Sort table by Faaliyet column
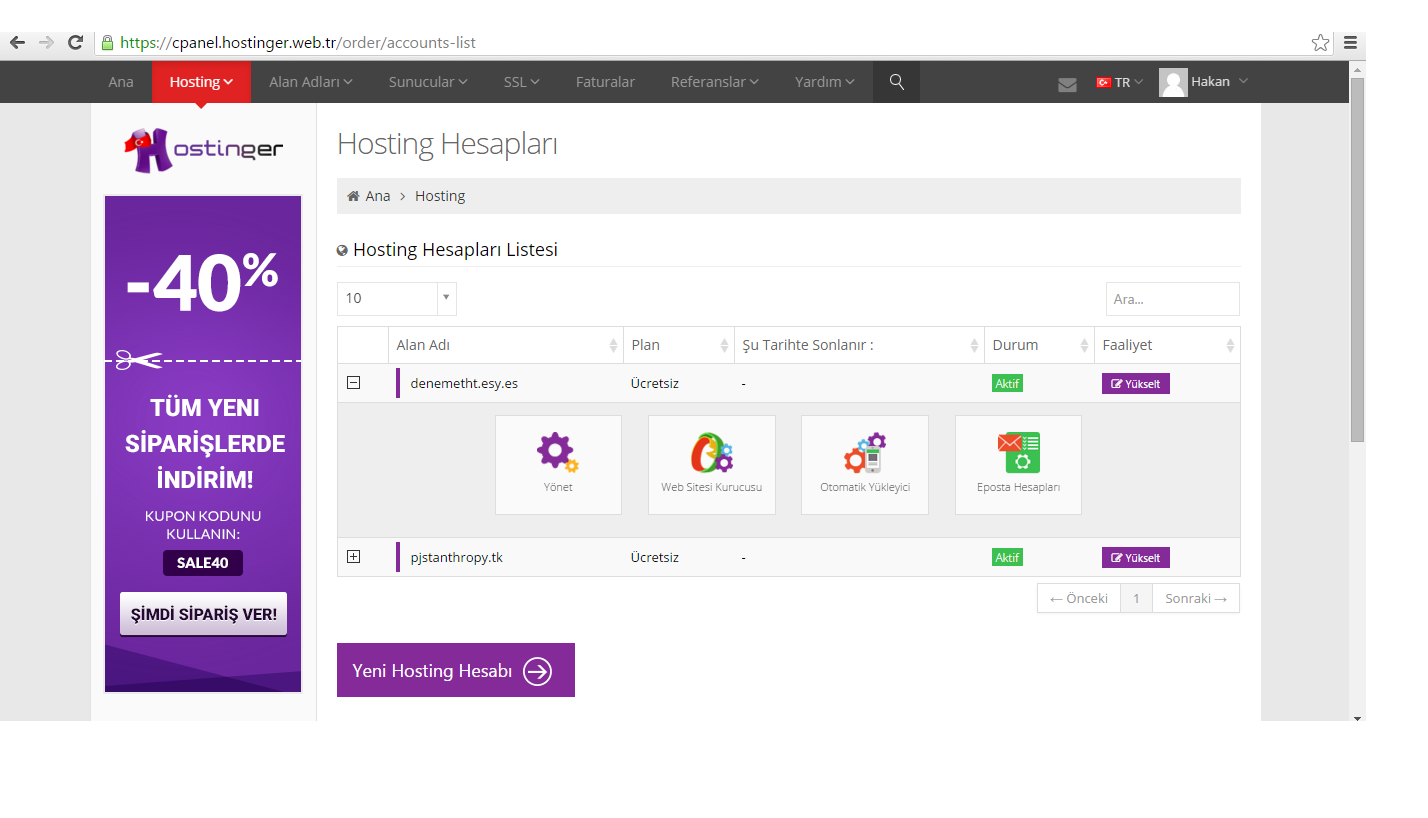This screenshot has height=818, width=1428. click(x=1167, y=345)
